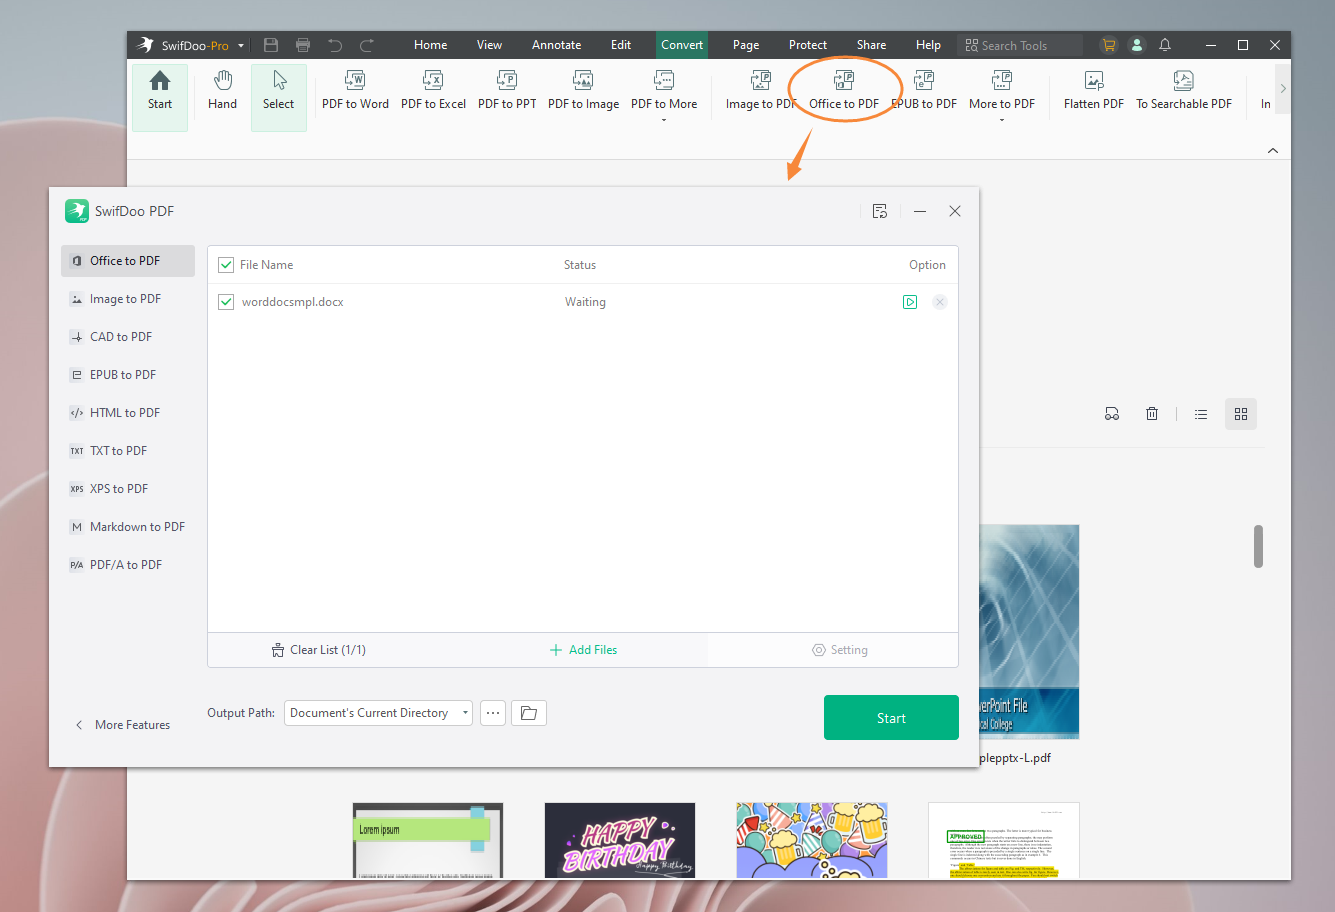
Task: Expand PDF to More options
Action: (664, 95)
